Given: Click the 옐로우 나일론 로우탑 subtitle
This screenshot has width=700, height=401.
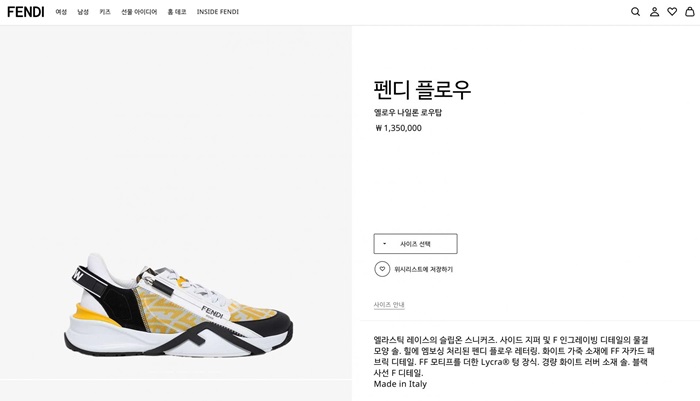Looking at the screenshot, I should [408, 112].
